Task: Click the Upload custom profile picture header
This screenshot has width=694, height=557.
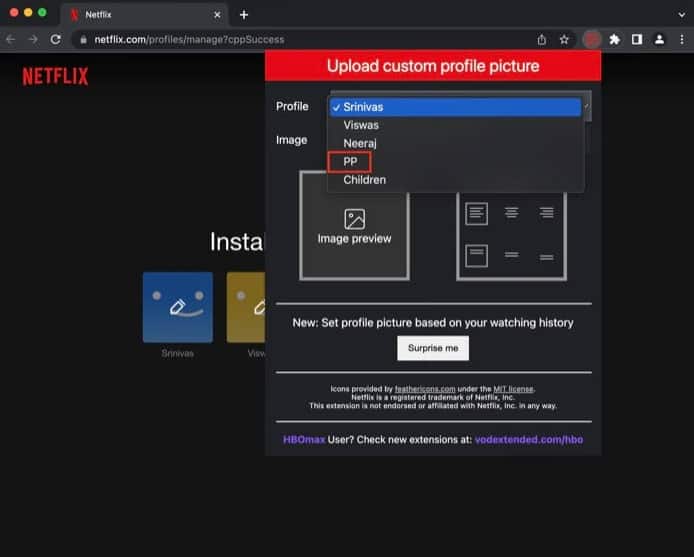Action: tap(433, 66)
